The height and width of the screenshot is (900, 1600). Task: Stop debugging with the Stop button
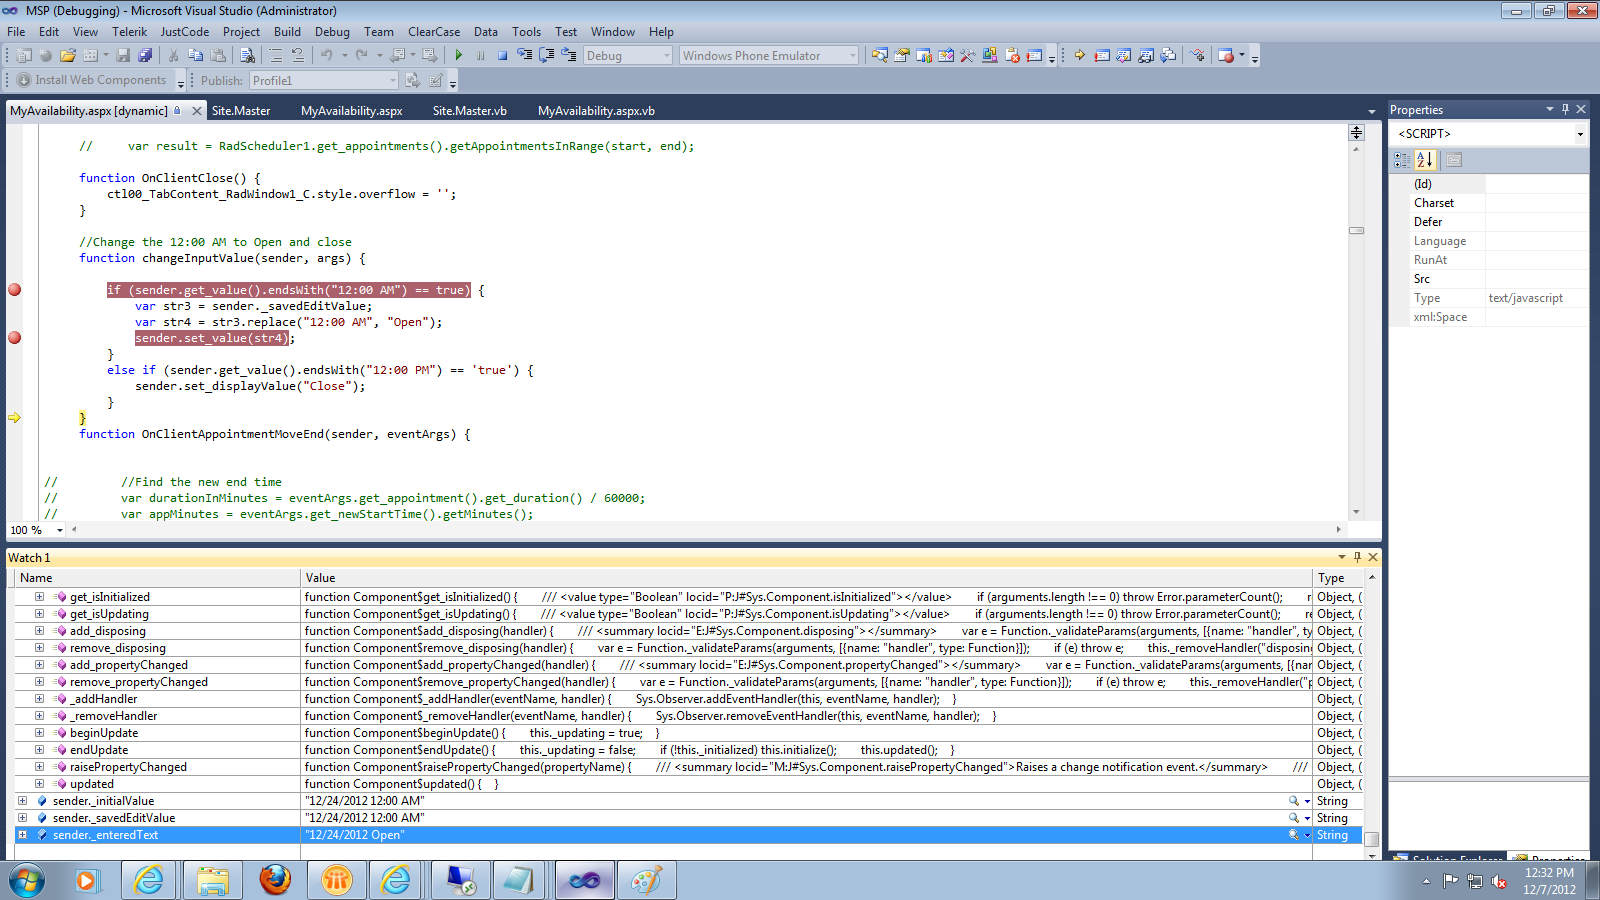(502, 56)
